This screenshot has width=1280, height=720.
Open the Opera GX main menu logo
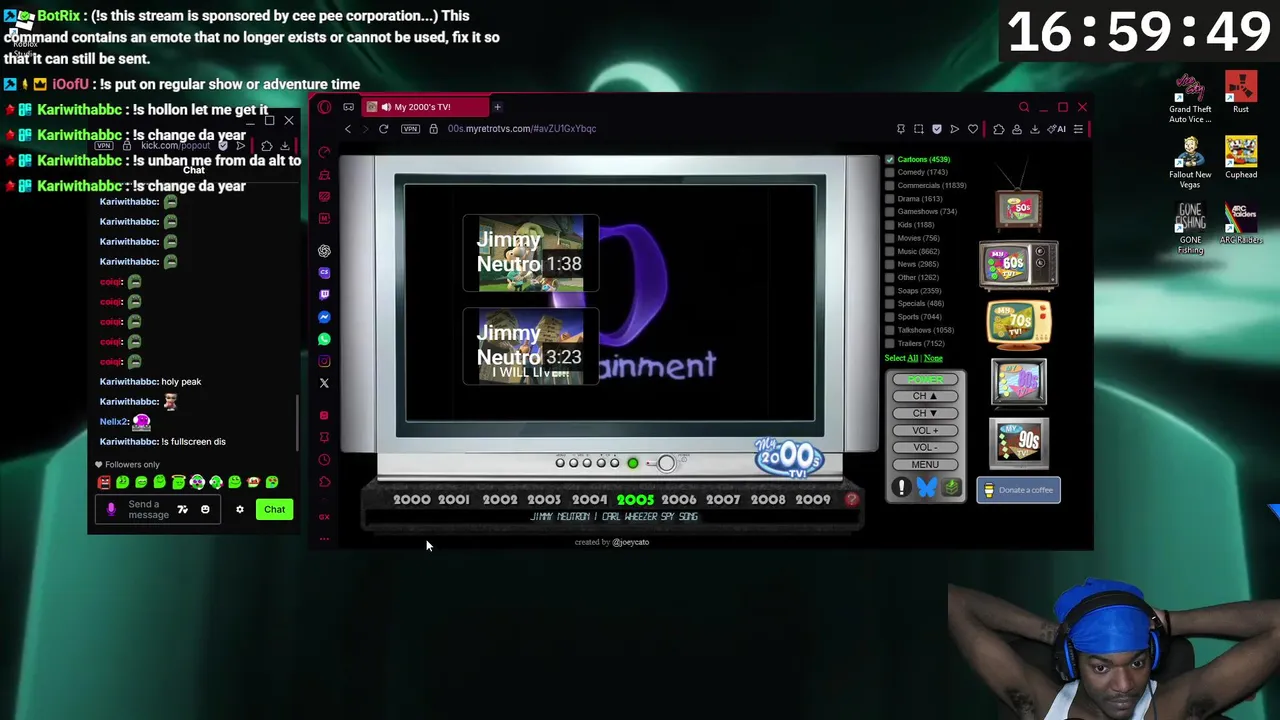[x=324, y=107]
